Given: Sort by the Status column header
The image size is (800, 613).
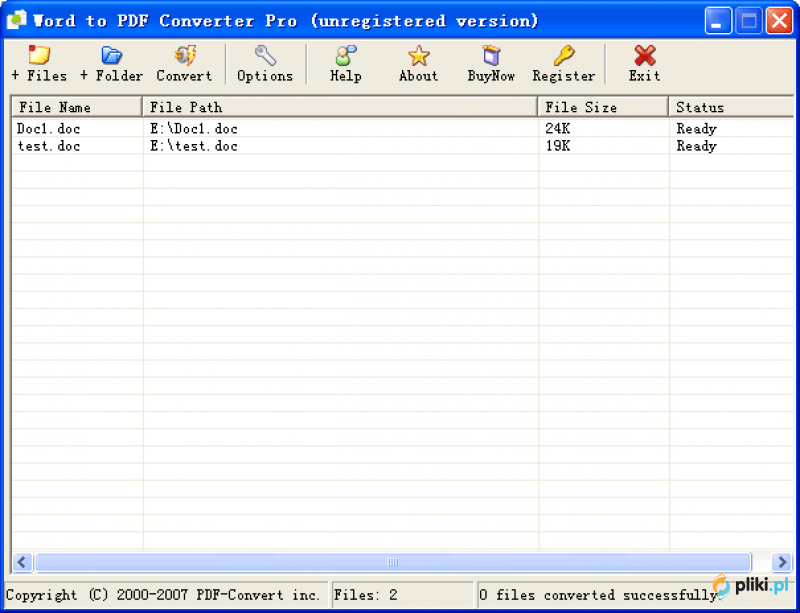Looking at the screenshot, I should click(732, 107).
